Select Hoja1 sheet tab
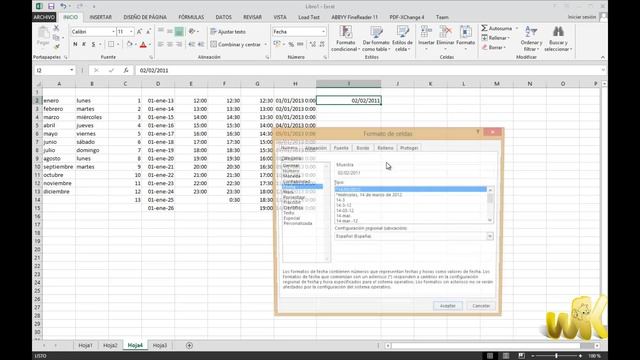 [x=85, y=345]
